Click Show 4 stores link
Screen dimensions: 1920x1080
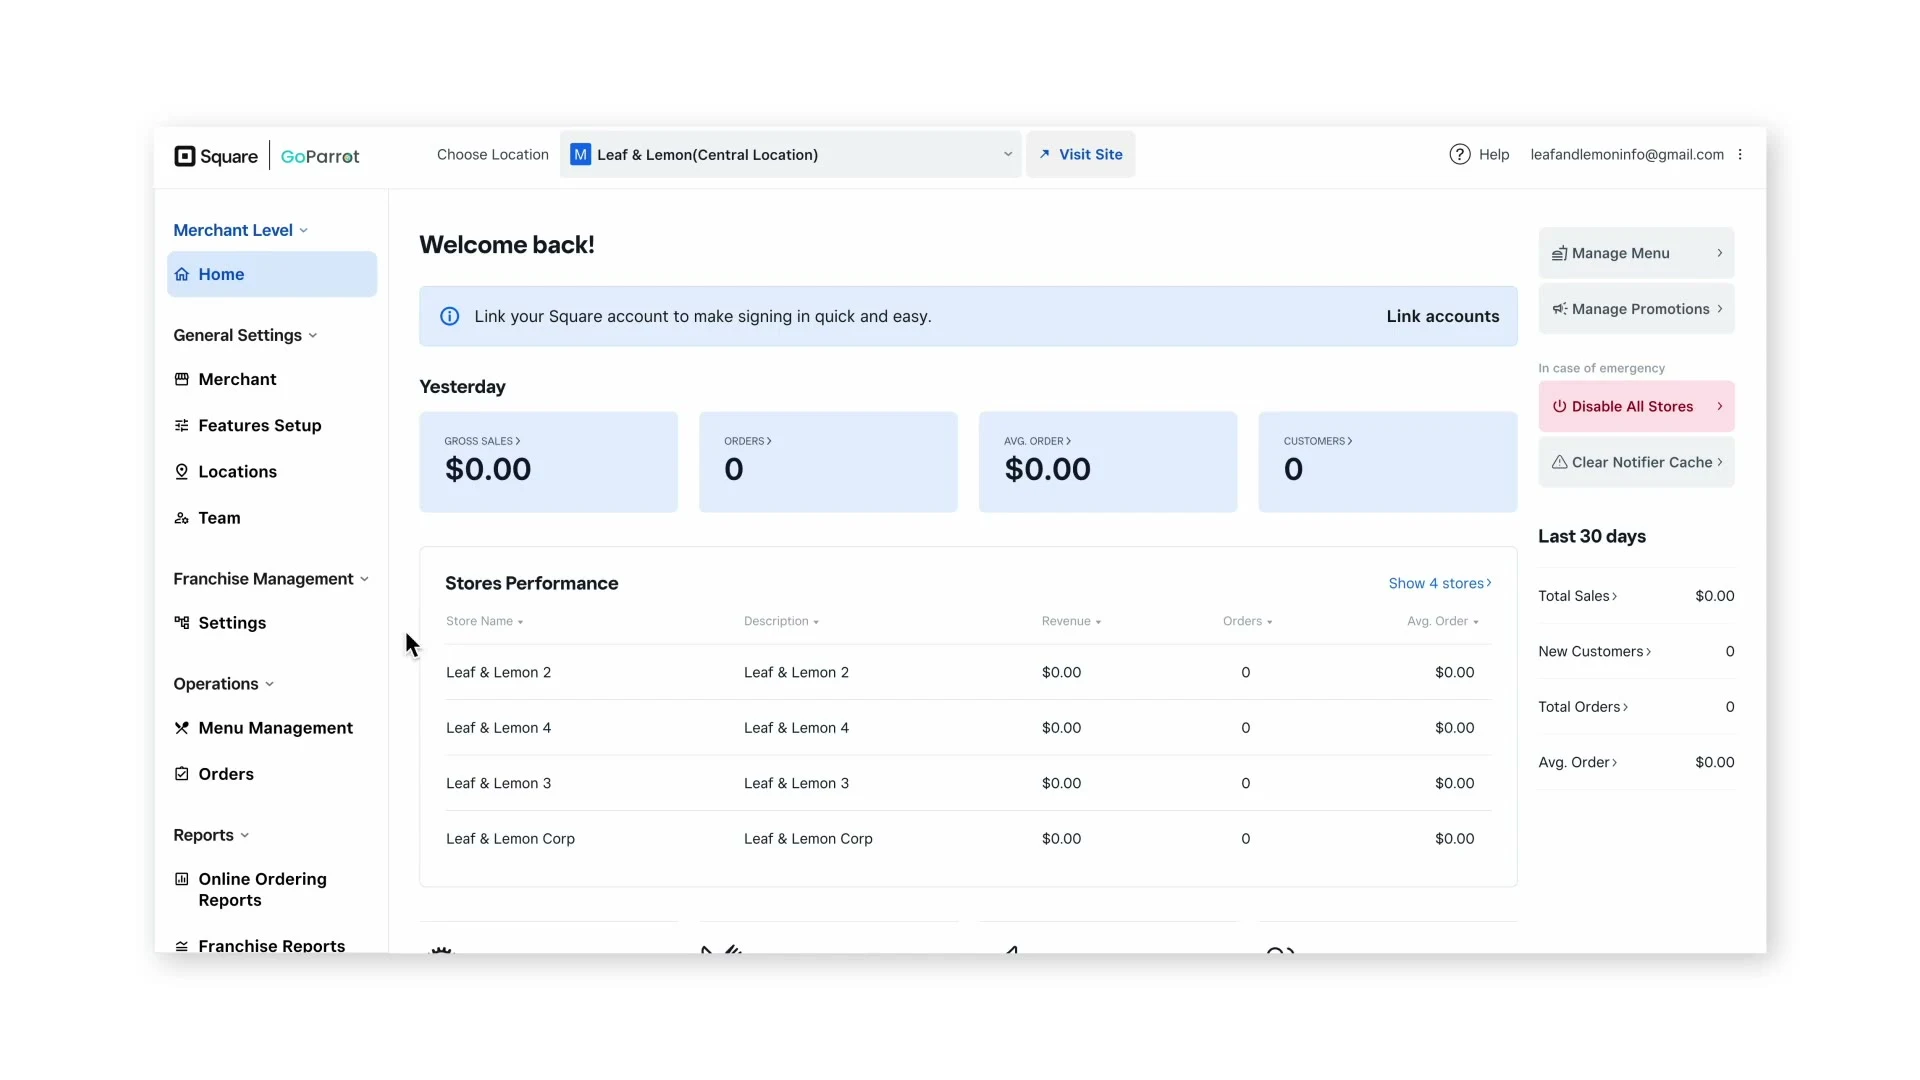click(1439, 583)
